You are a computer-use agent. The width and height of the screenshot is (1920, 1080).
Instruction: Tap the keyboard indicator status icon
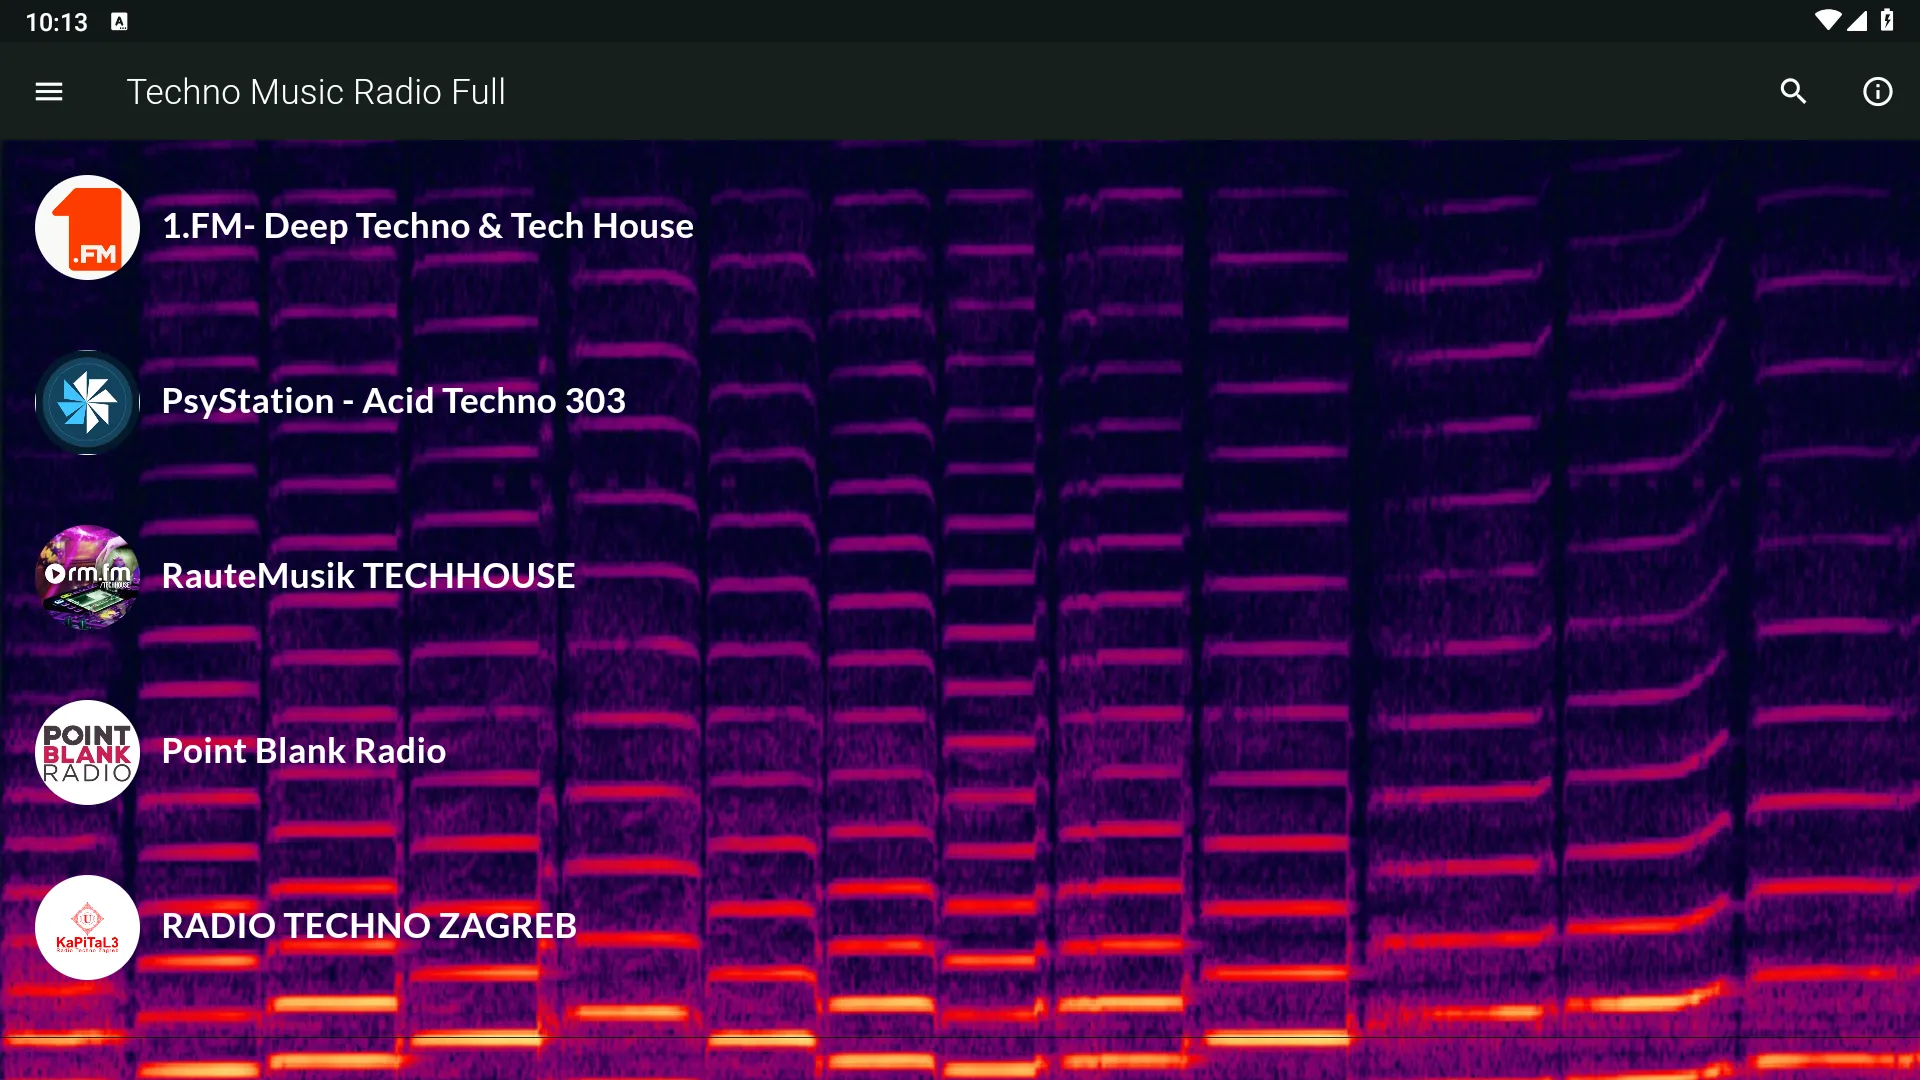coord(120,22)
